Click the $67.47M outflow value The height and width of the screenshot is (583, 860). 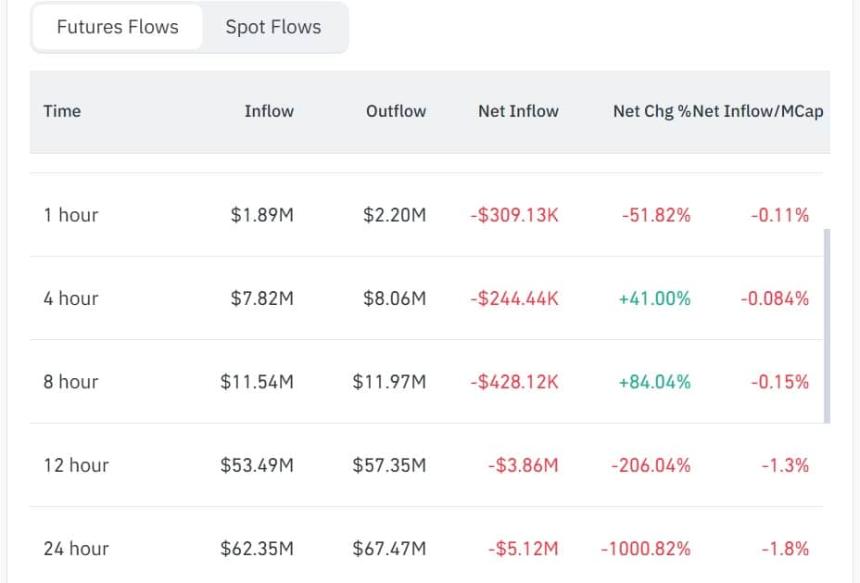(x=389, y=548)
